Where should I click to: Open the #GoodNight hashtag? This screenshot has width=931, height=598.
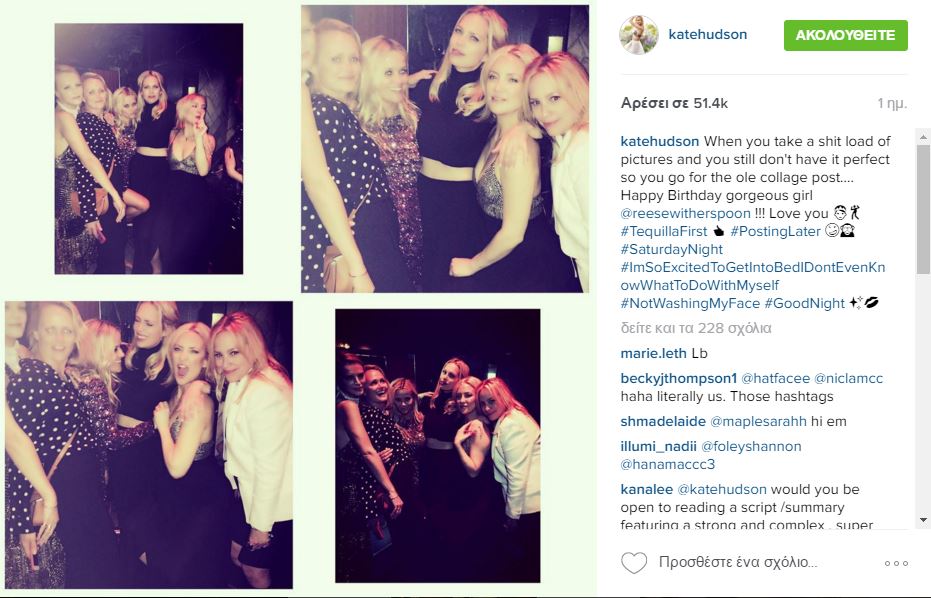click(805, 303)
